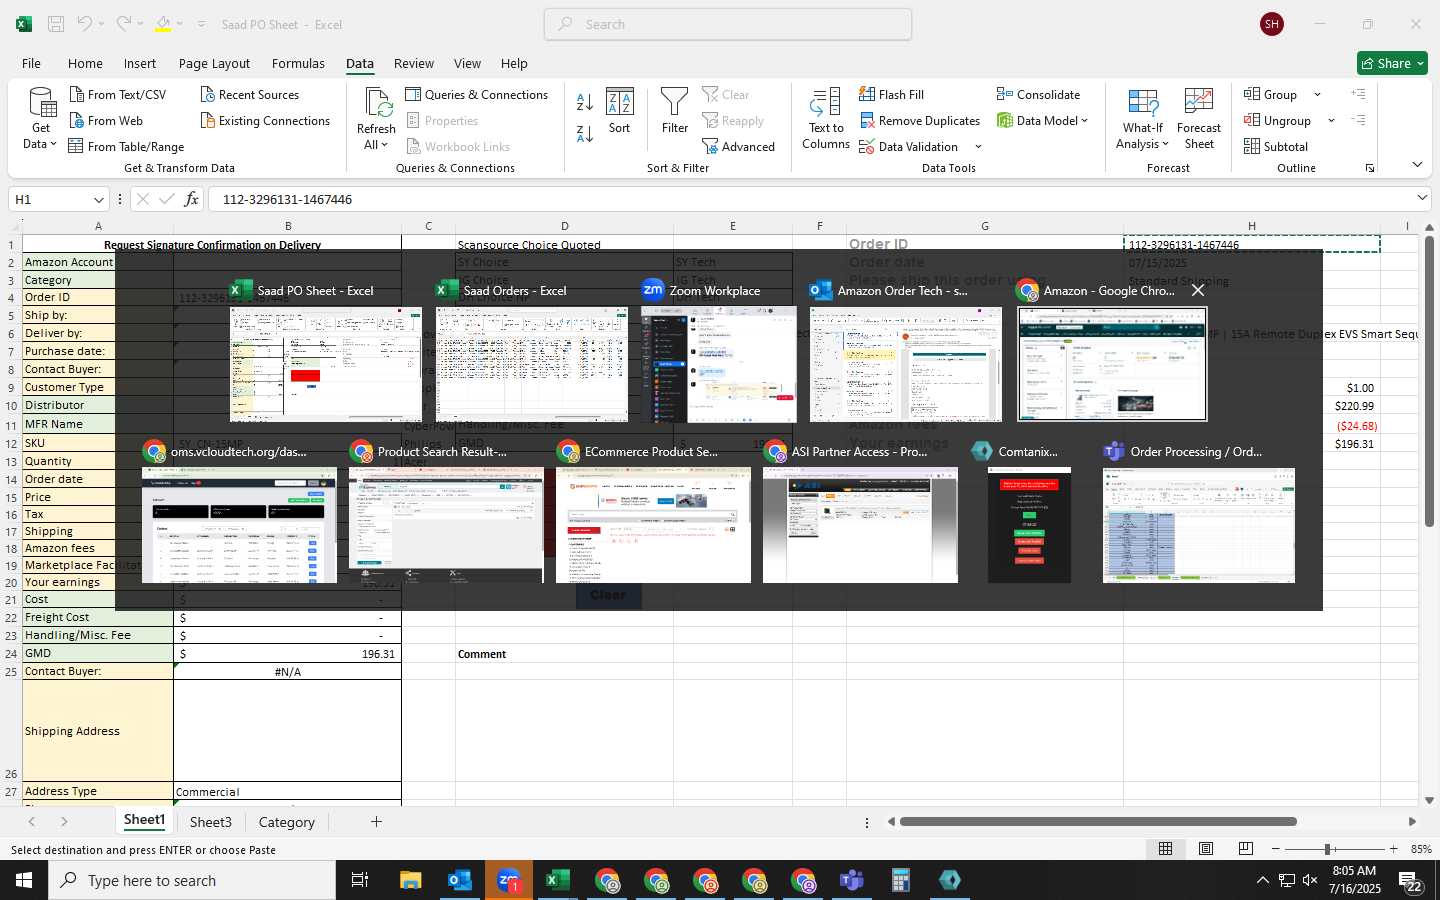Import data From Text/CSV
The height and width of the screenshot is (900, 1440).
pos(117,95)
